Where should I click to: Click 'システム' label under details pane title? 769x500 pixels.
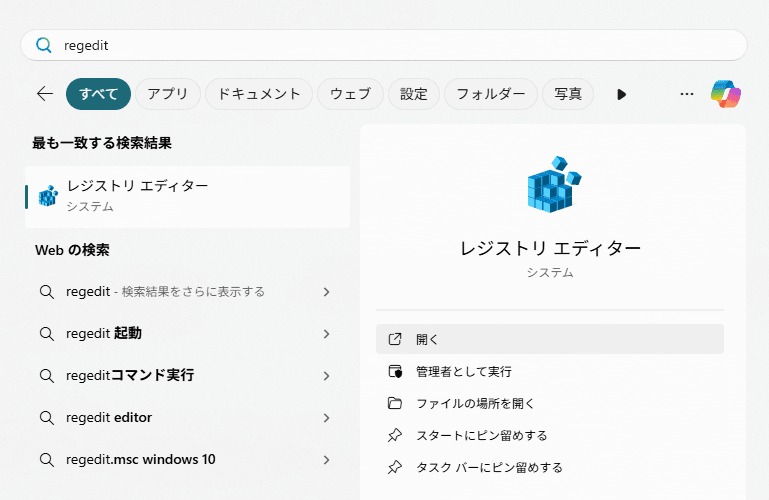550,273
